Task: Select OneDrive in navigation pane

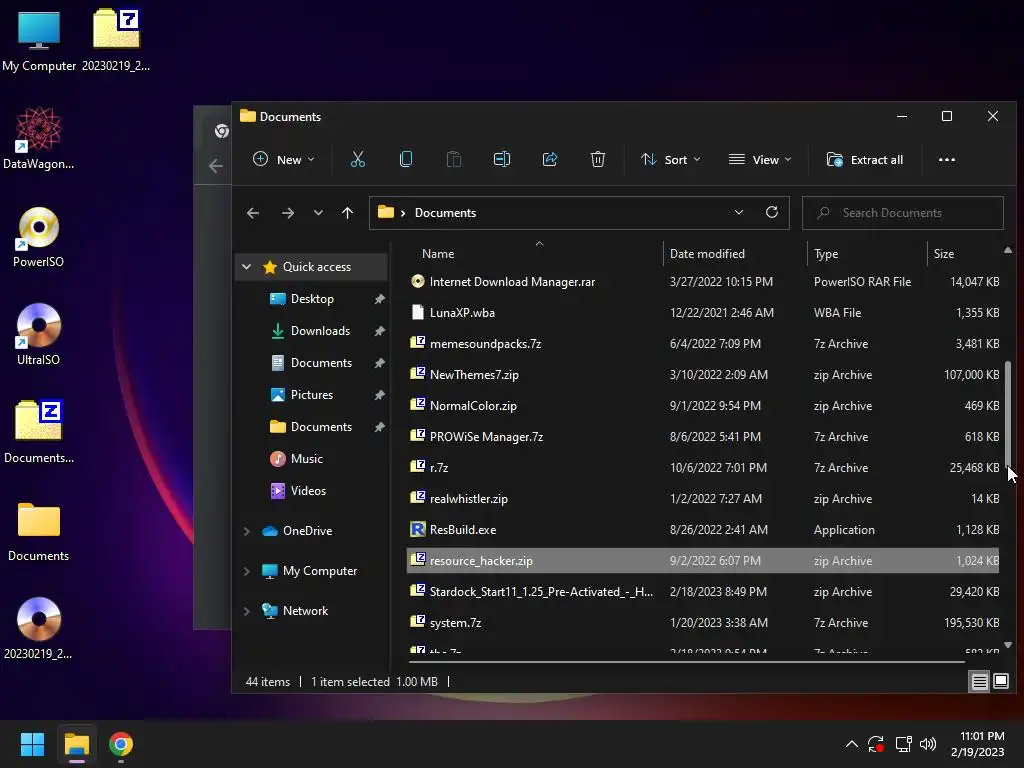Action: pyautogui.click(x=307, y=531)
